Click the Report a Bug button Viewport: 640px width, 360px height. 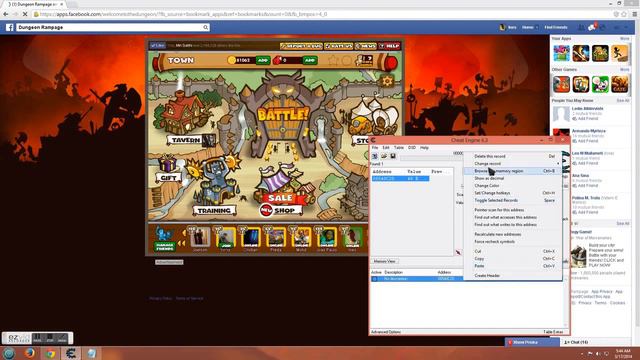pyautogui.click(x=301, y=46)
